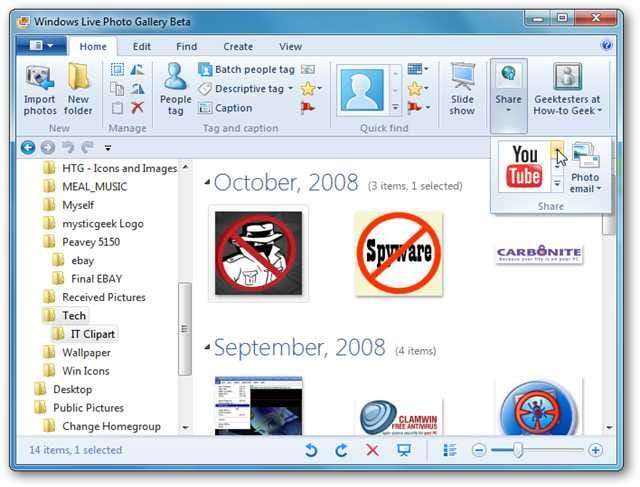
Task: Select the Public Pictures folder
Action: (78, 407)
